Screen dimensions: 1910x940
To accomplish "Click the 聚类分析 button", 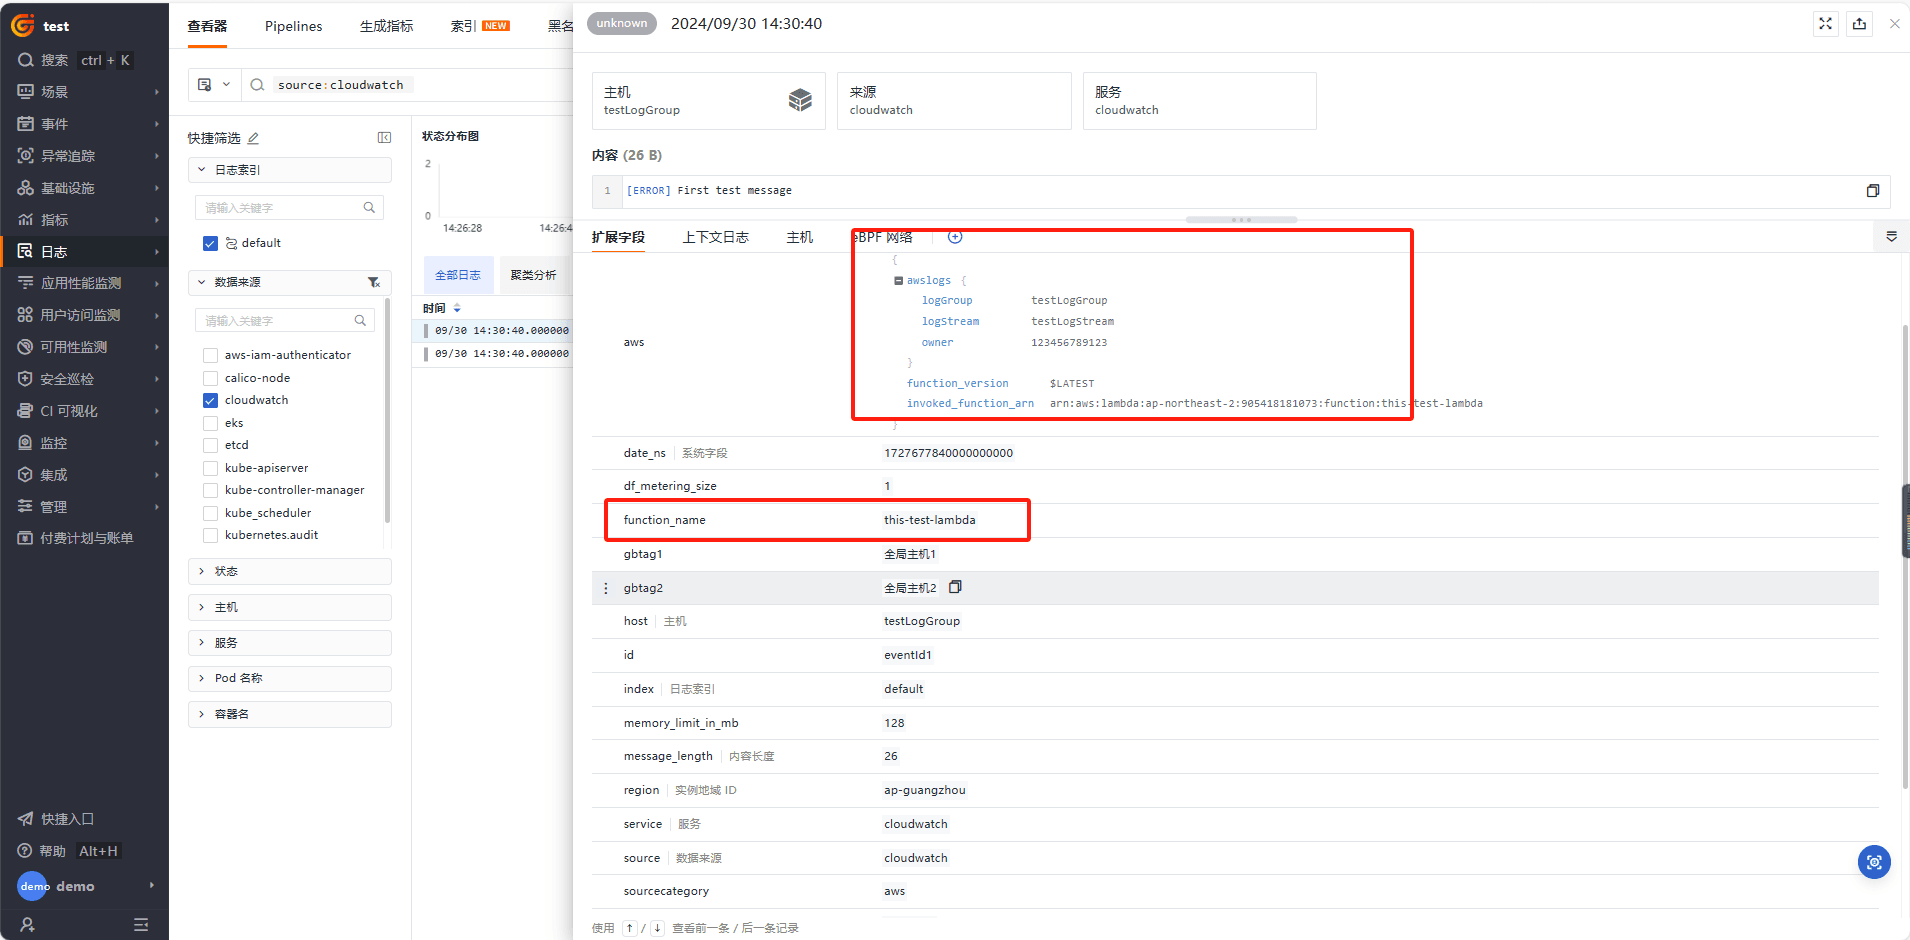I will (x=533, y=275).
